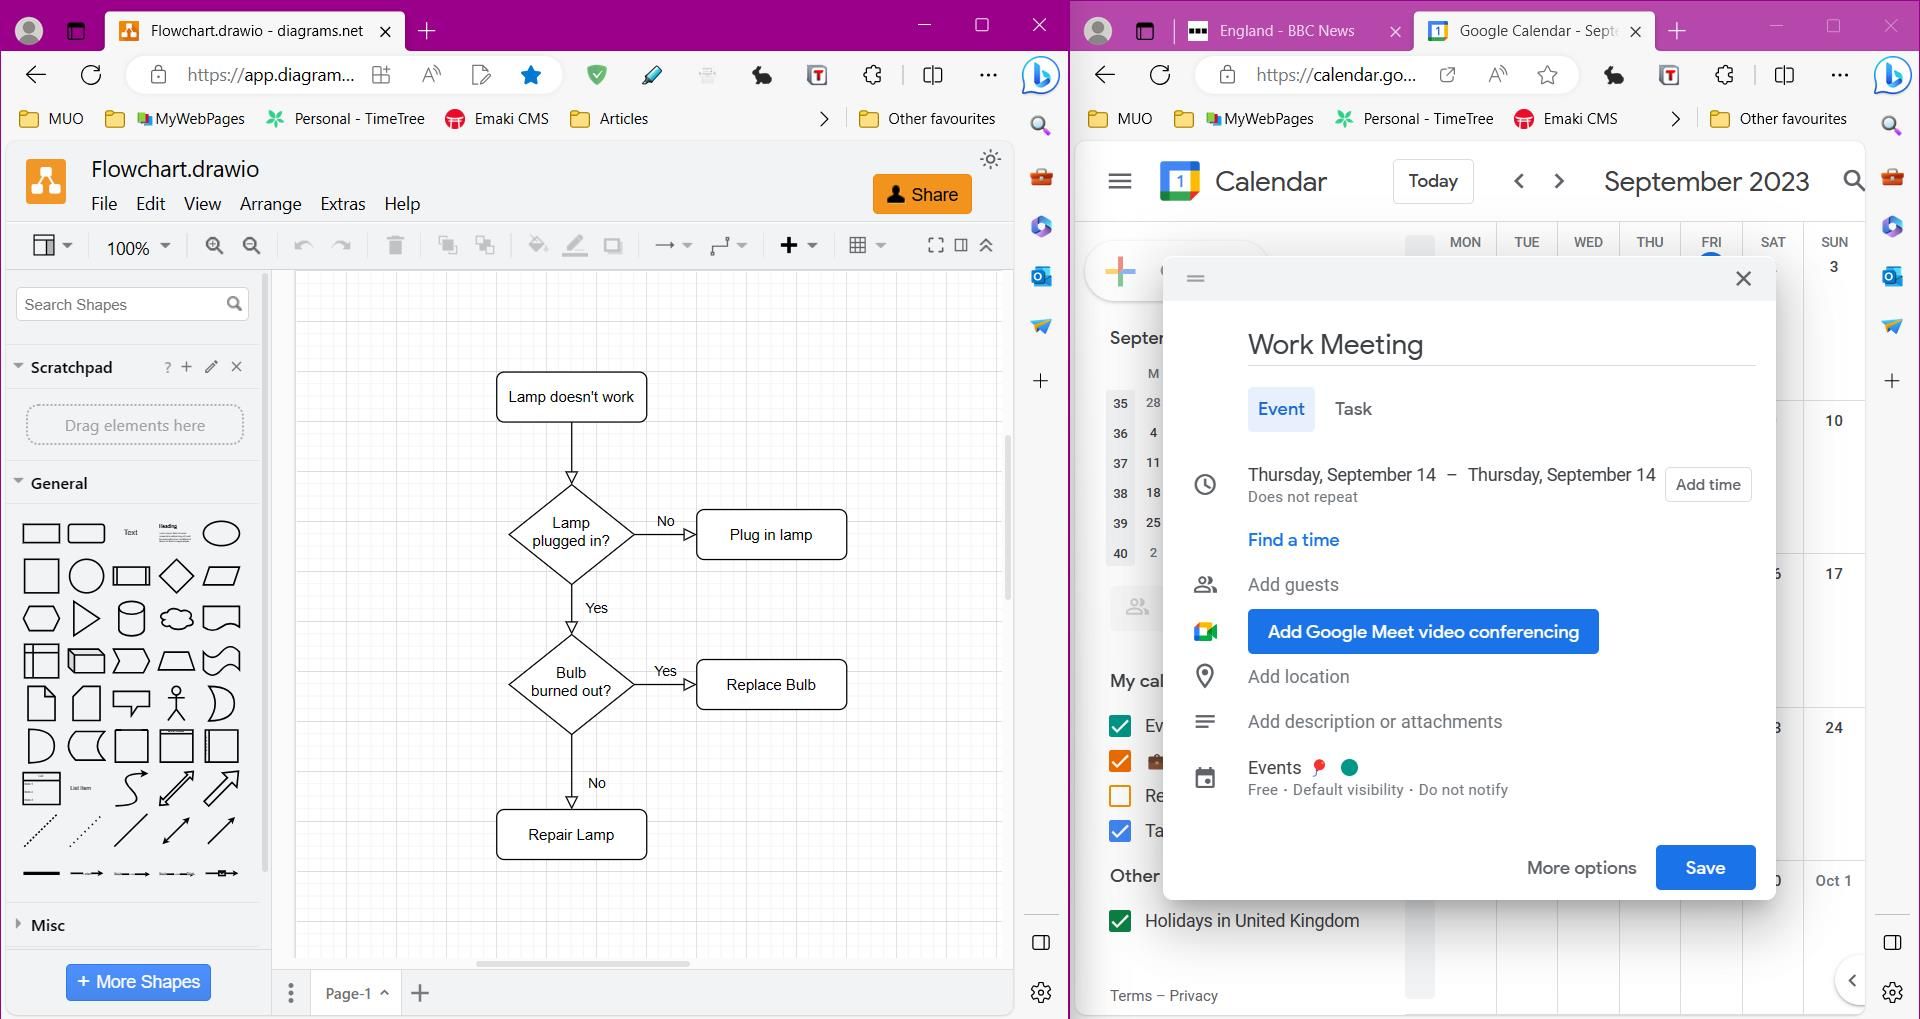Click the Find a time link

[1293, 540]
